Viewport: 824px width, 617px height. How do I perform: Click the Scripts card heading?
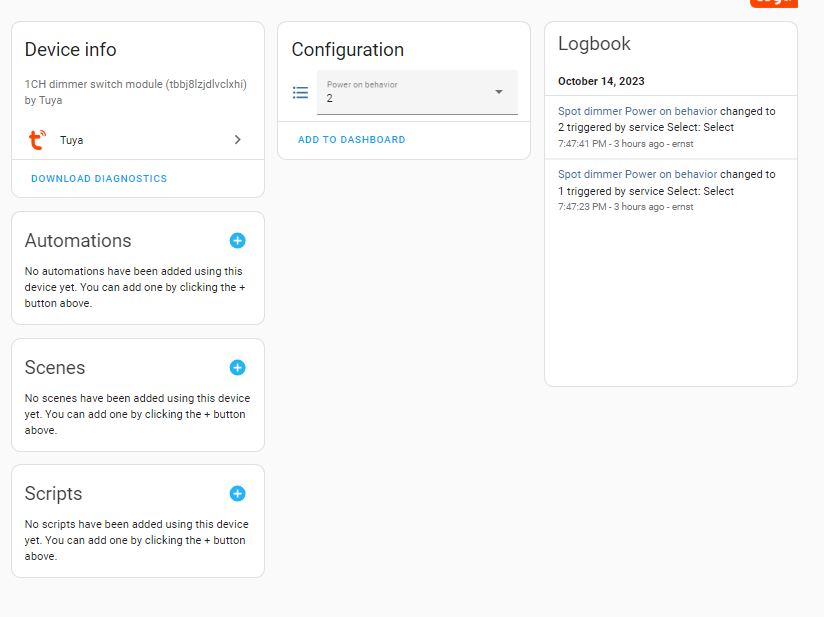pyautogui.click(x=53, y=493)
